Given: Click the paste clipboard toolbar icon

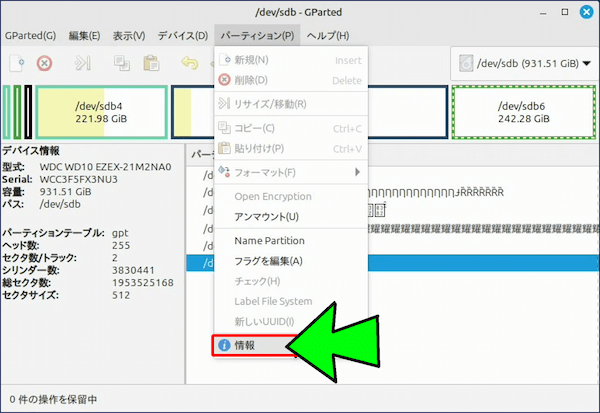Looking at the screenshot, I should point(151,64).
